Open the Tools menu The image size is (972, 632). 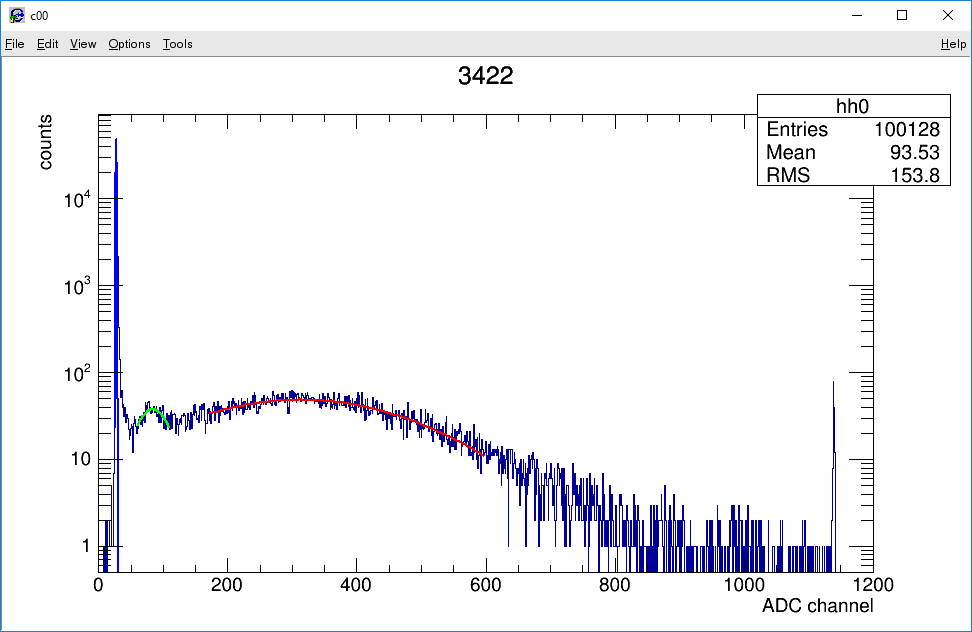(177, 44)
